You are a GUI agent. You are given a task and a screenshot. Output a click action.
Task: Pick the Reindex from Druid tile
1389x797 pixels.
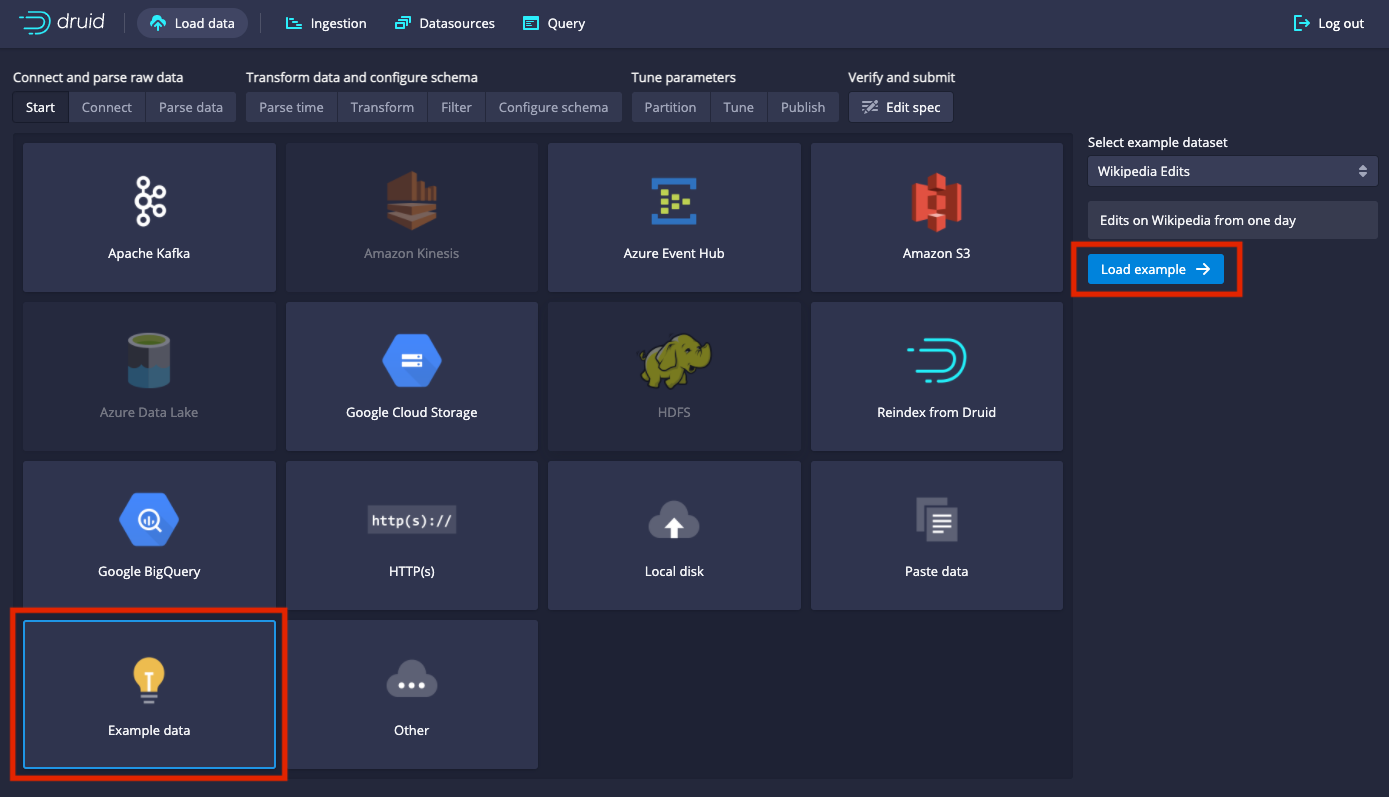point(937,376)
